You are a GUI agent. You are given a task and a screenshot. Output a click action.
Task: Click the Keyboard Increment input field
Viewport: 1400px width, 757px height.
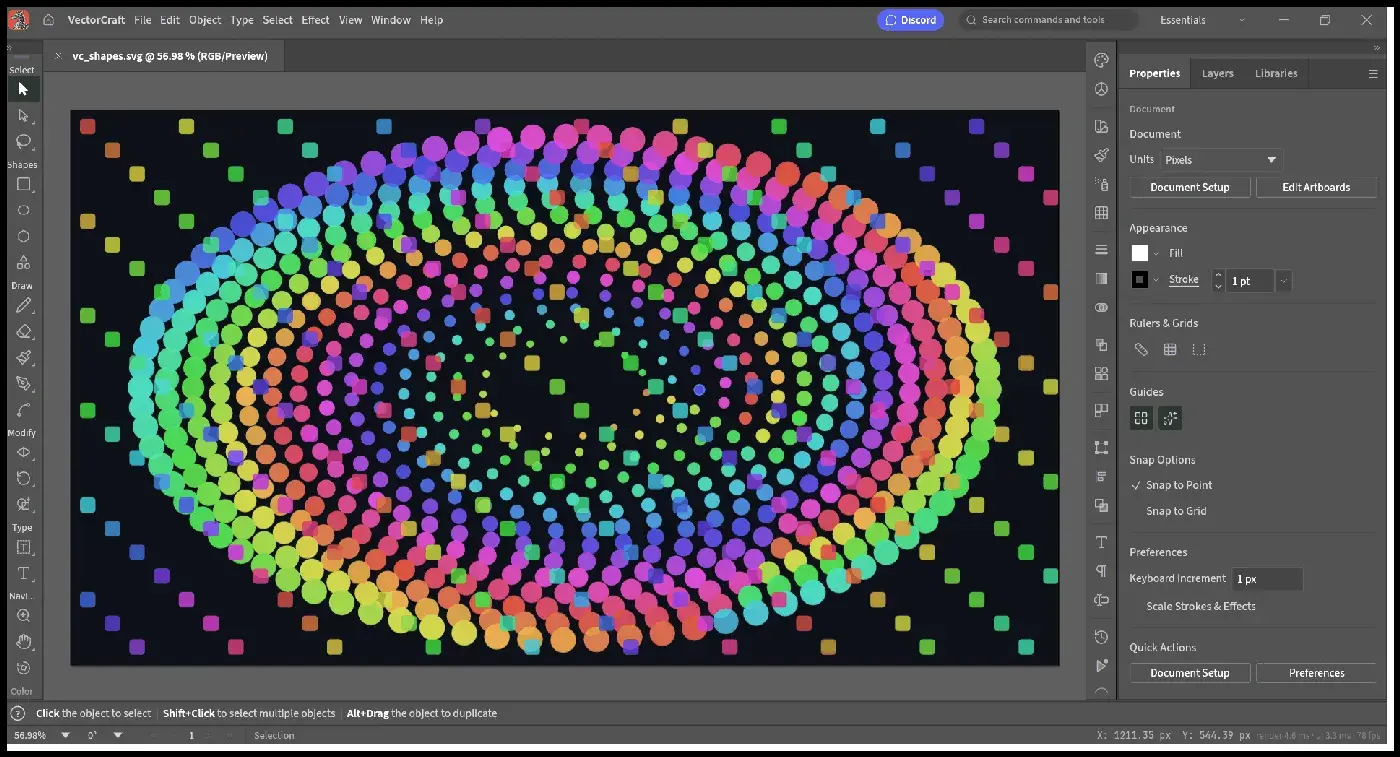(x=1267, y=579)
